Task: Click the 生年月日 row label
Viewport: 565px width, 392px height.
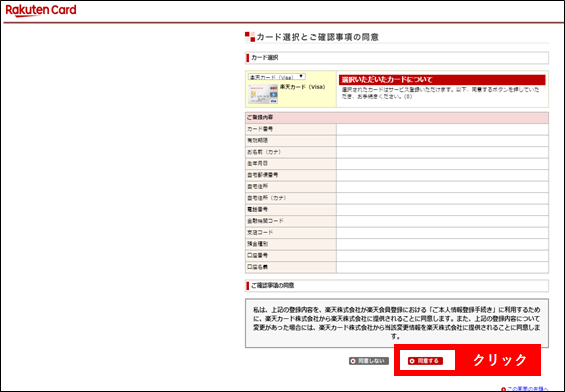Action: click(x=257, y=164)
